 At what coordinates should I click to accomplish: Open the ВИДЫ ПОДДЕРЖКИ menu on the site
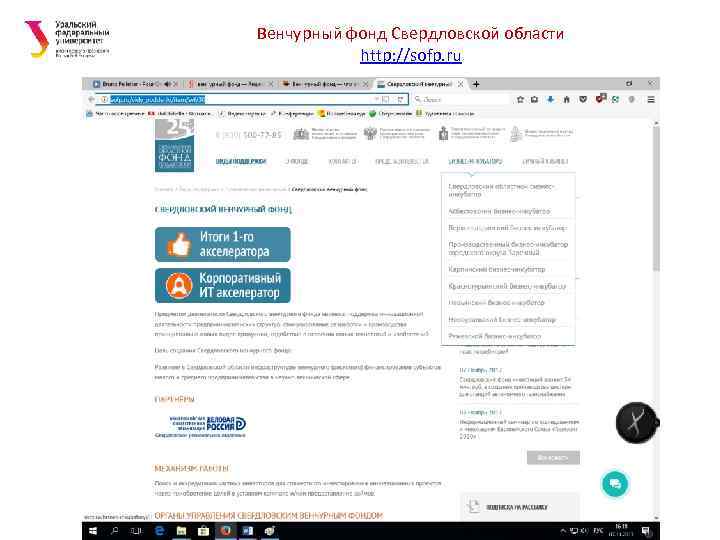(241, 161)
